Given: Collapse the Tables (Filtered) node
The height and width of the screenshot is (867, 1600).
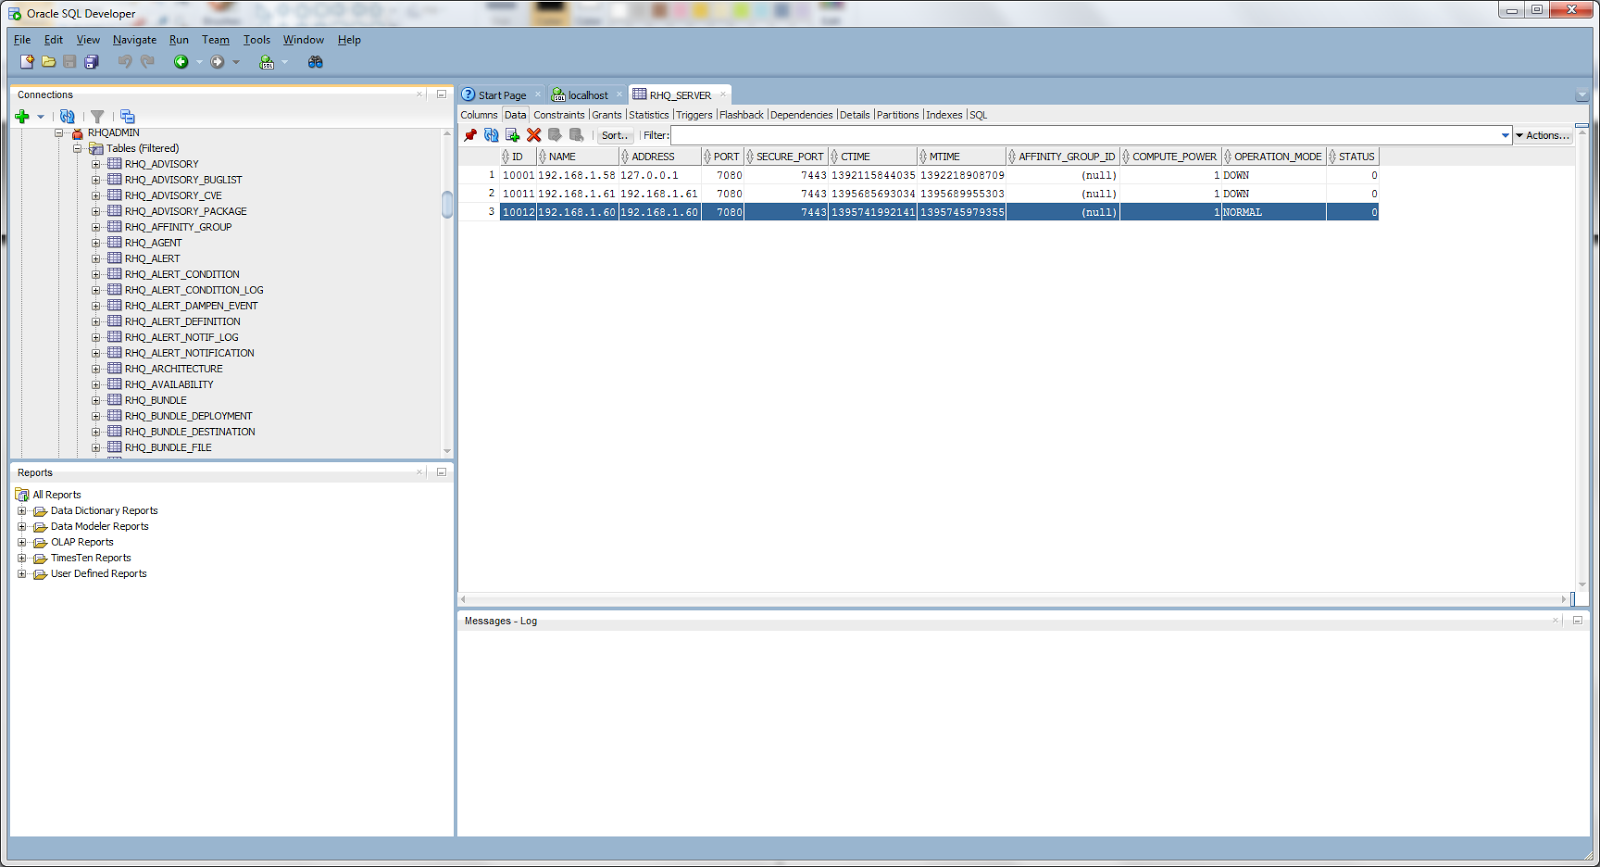Looking at the screenshot, I should coord(77,148).
